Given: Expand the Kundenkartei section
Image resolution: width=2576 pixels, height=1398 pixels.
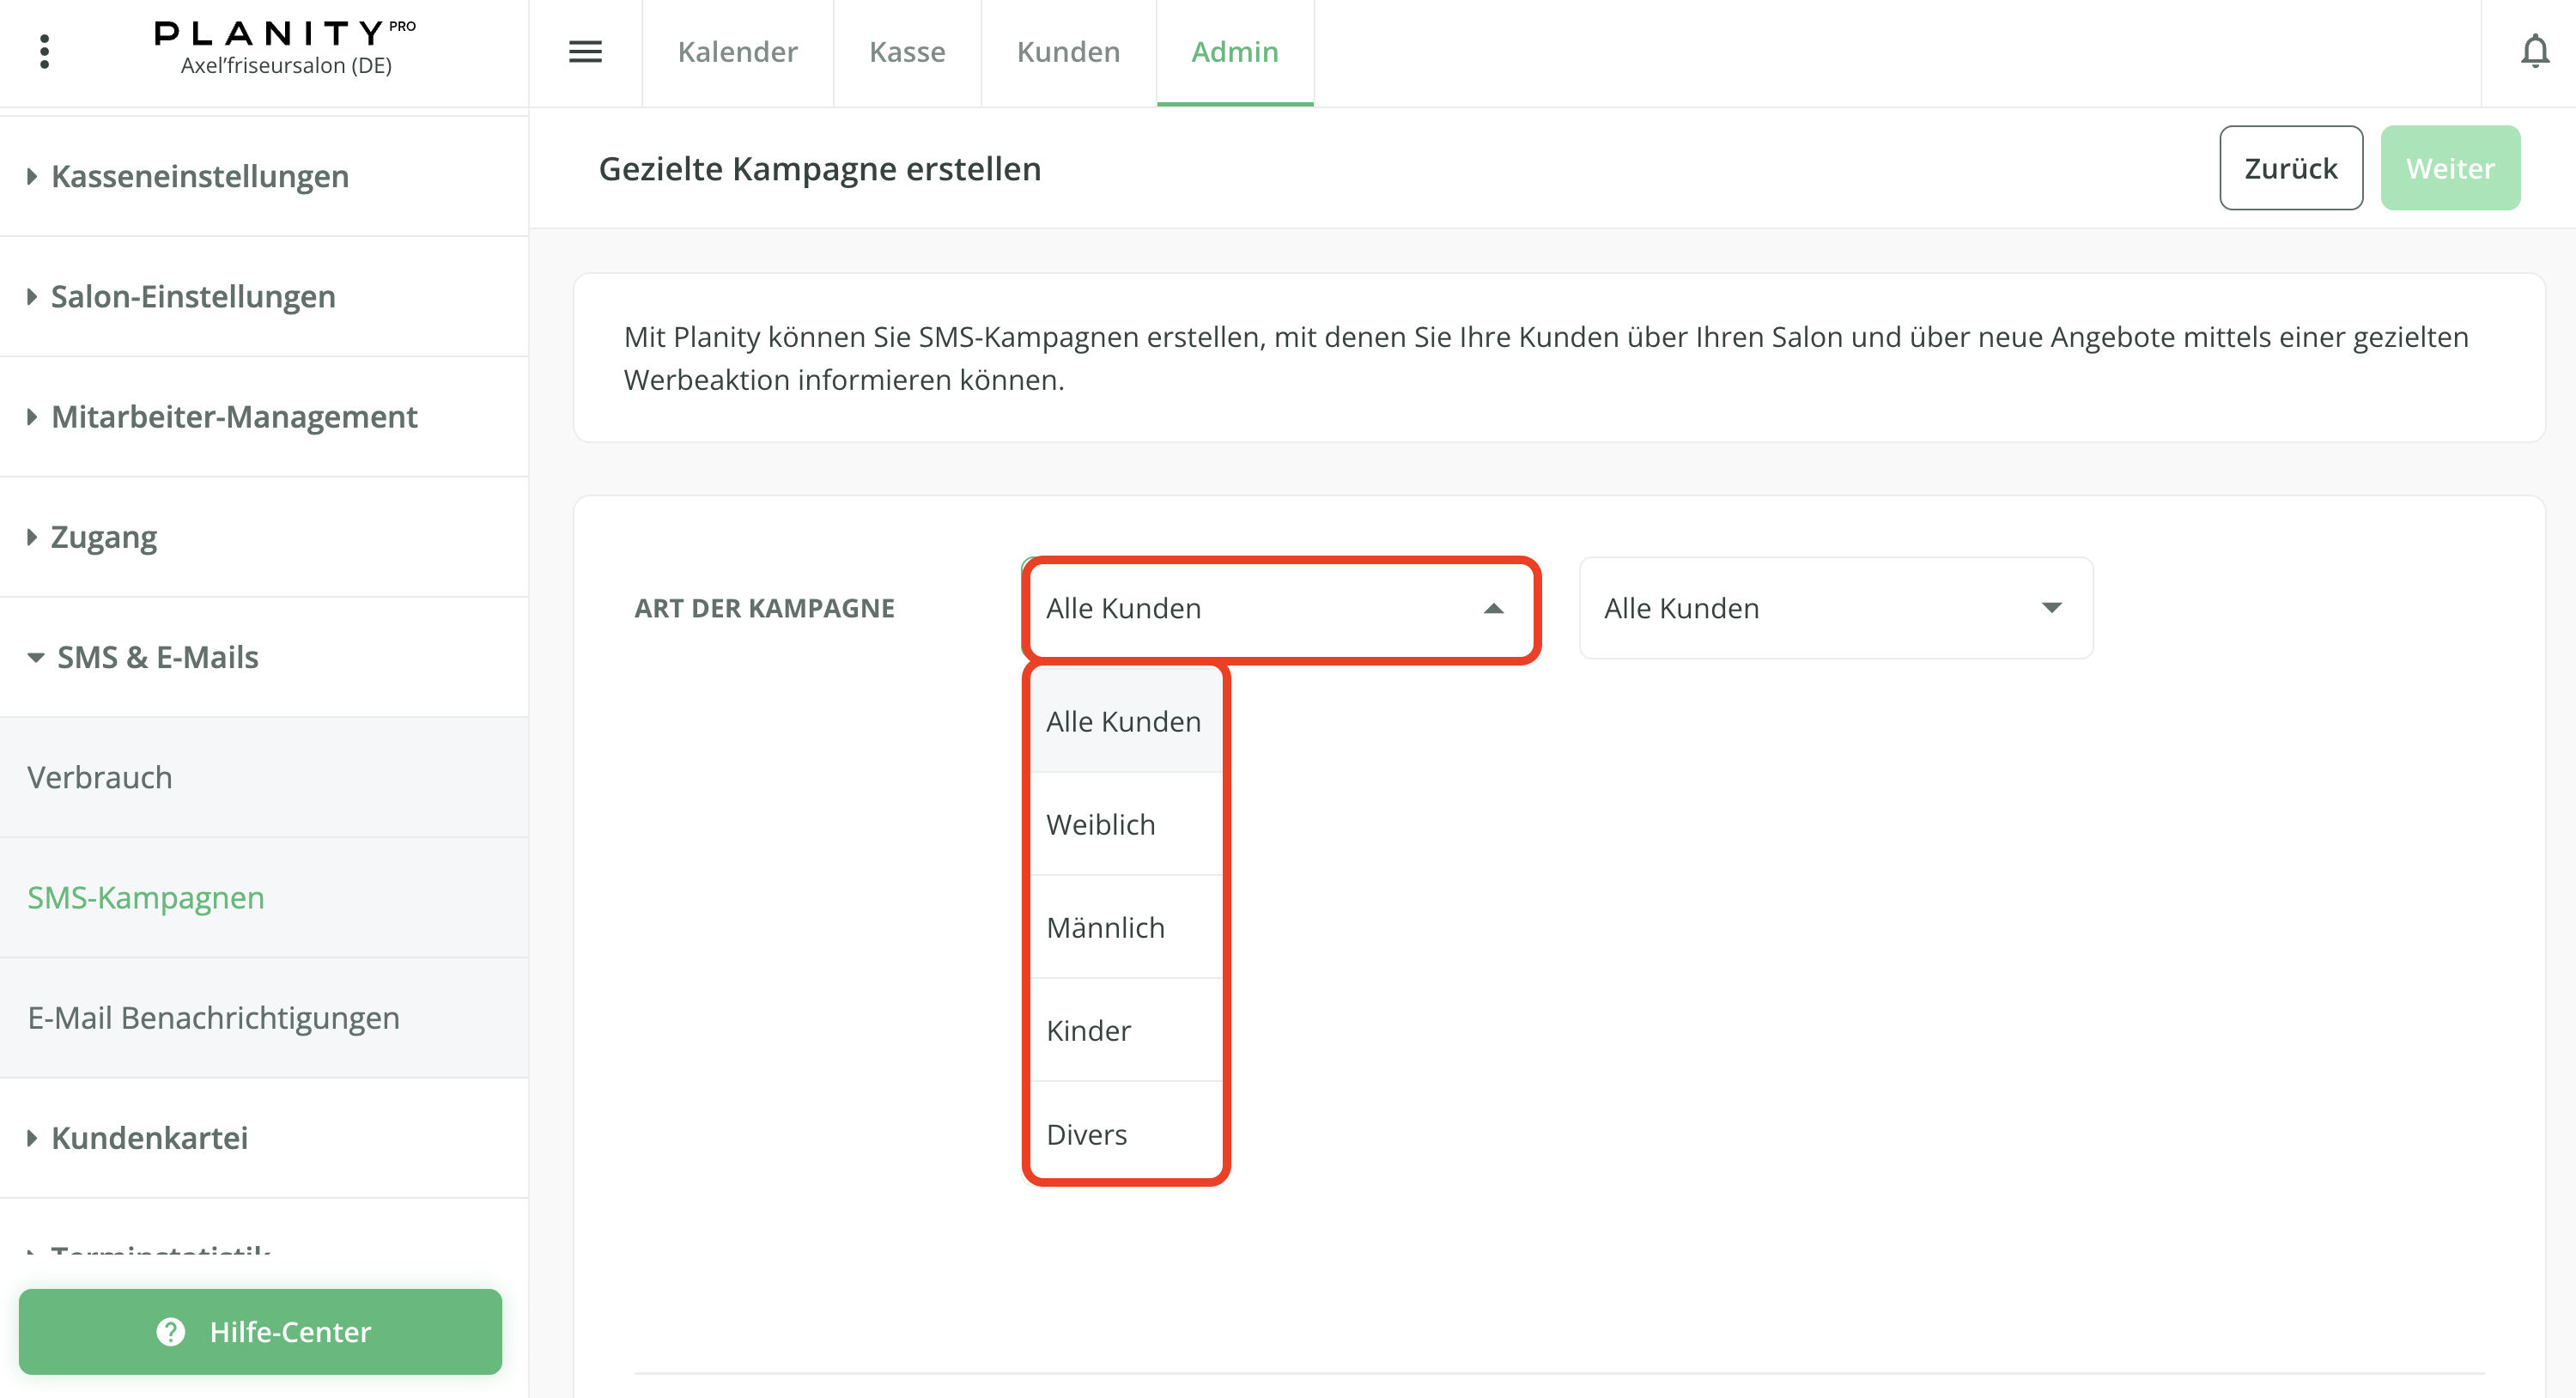Looking at the screenshot, I should pos(264,1137).
